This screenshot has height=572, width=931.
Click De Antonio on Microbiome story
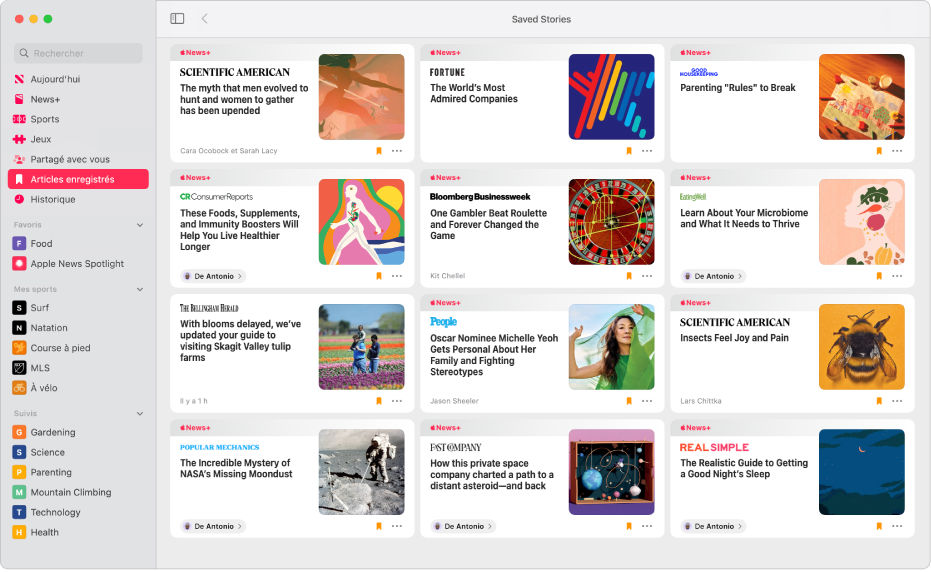(x=713, y=276)
